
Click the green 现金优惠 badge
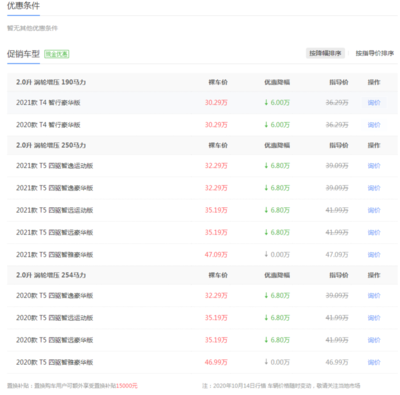57,54
